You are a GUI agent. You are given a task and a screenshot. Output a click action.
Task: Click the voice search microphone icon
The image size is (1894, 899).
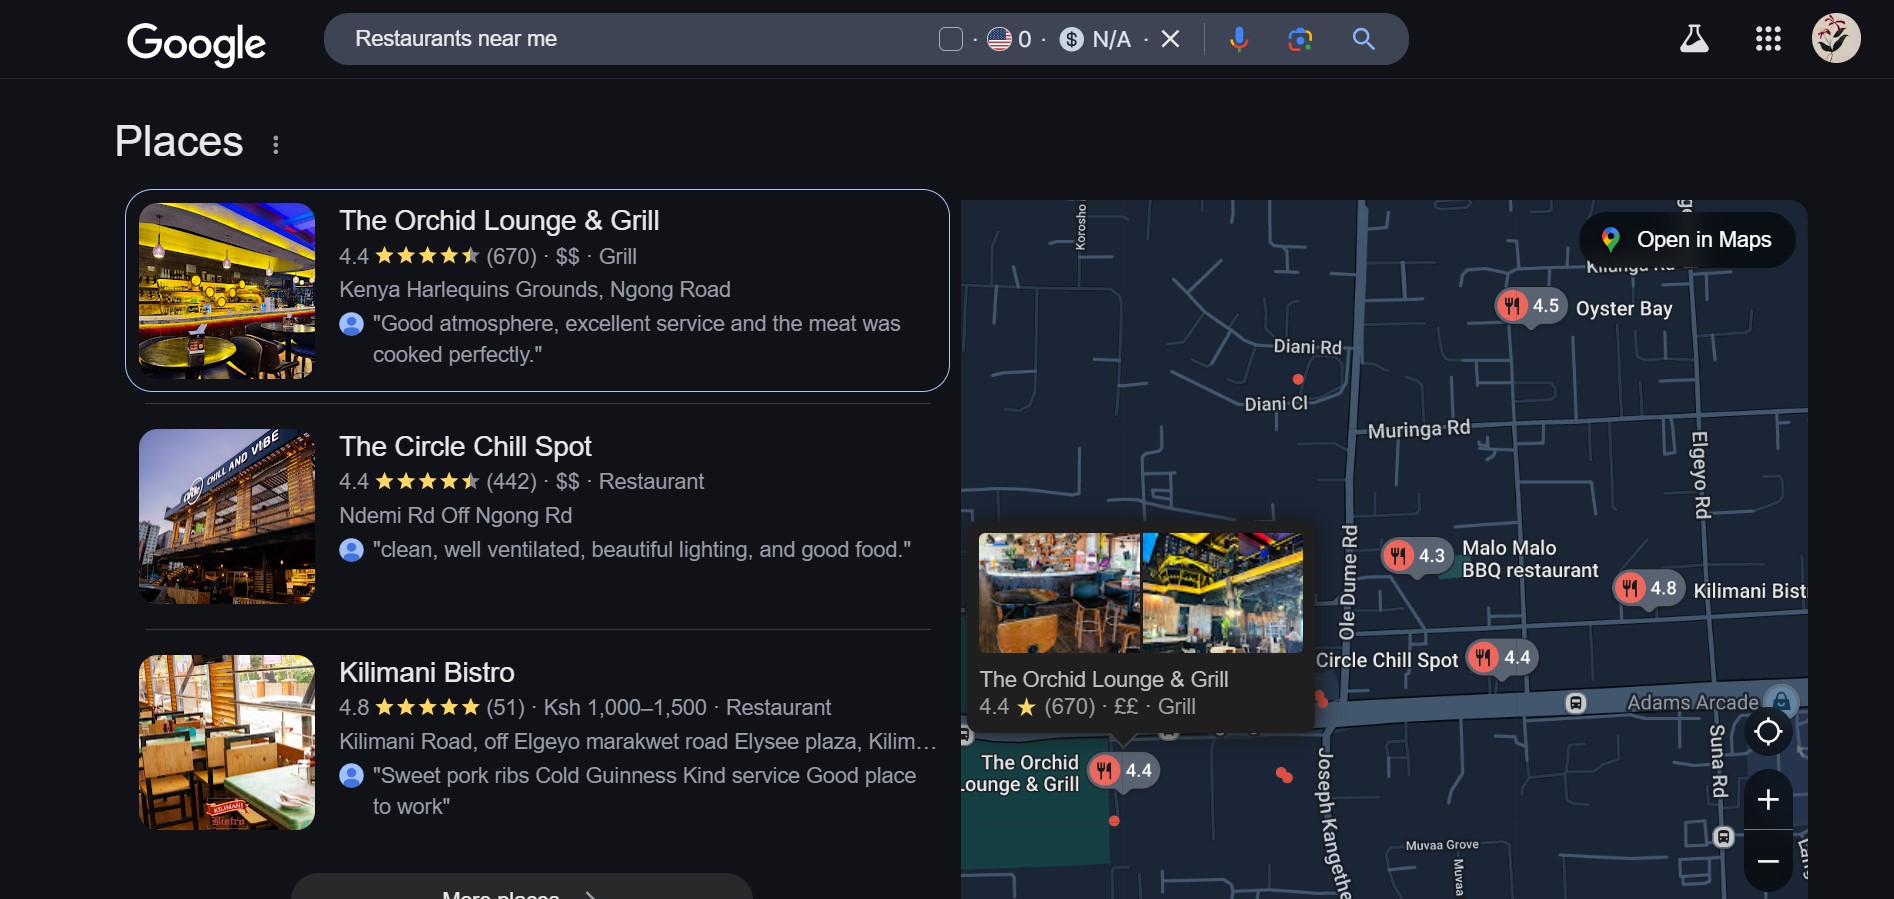click(1238, 39)
